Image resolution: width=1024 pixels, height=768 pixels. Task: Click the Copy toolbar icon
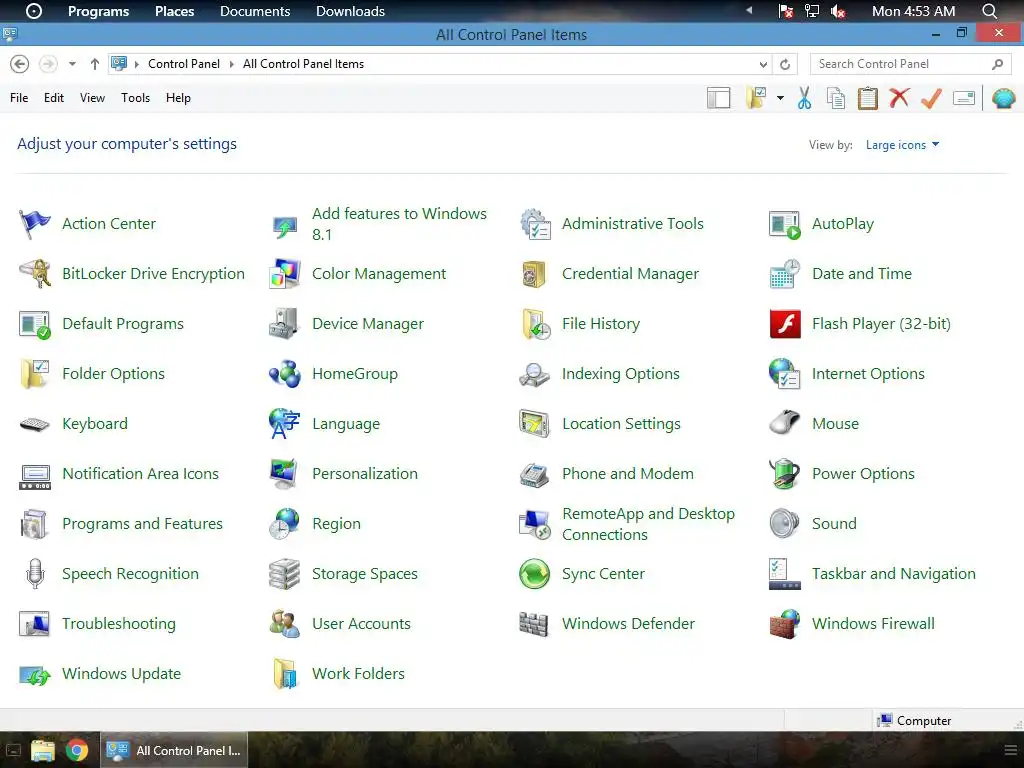coord(836,98)
